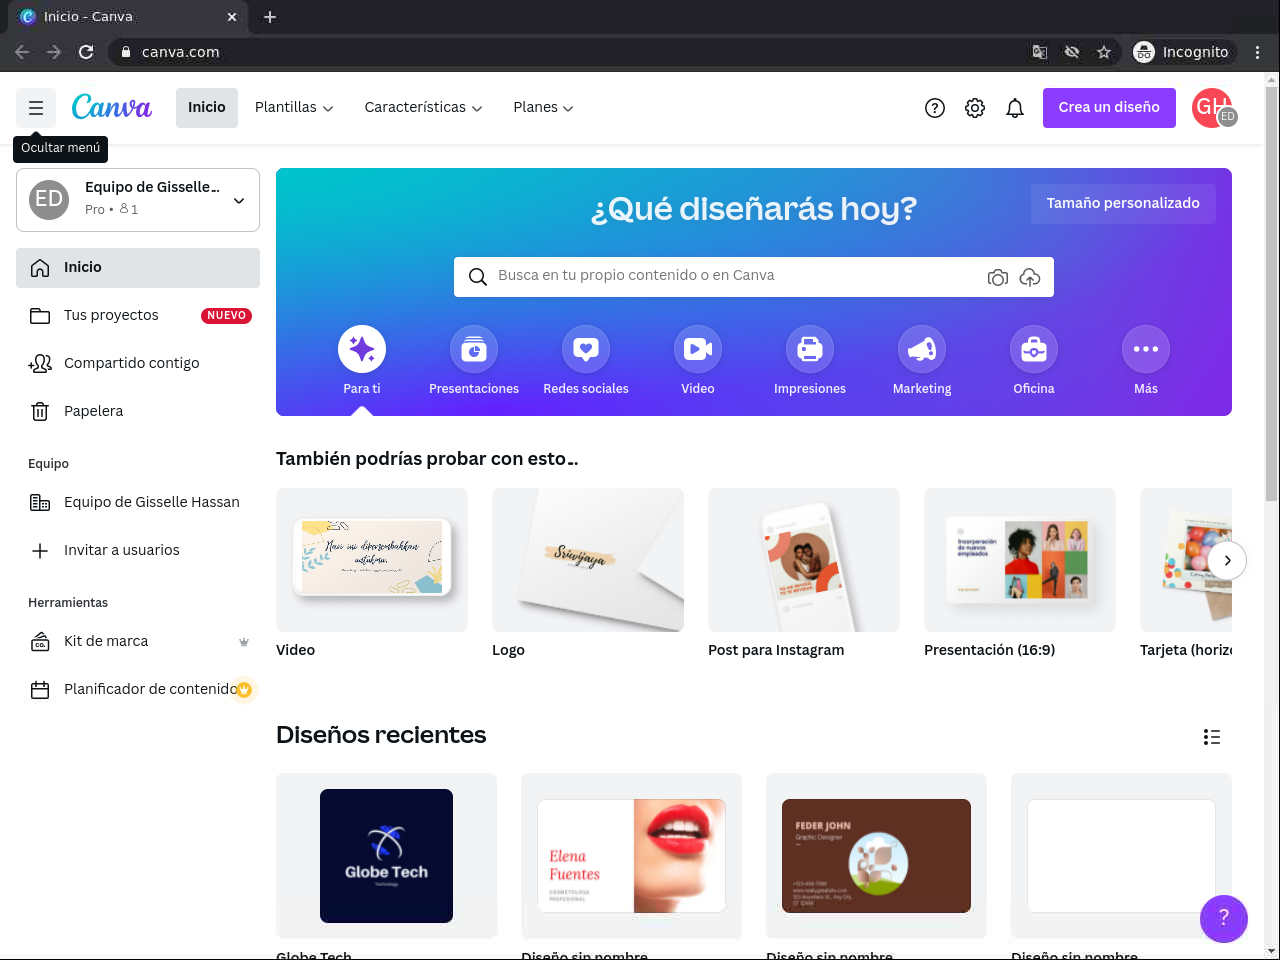Open Tus proyectos in the sidebar
Image resolution: width=1280 pixels, height=960 pixels.
(x=138, y=316)
